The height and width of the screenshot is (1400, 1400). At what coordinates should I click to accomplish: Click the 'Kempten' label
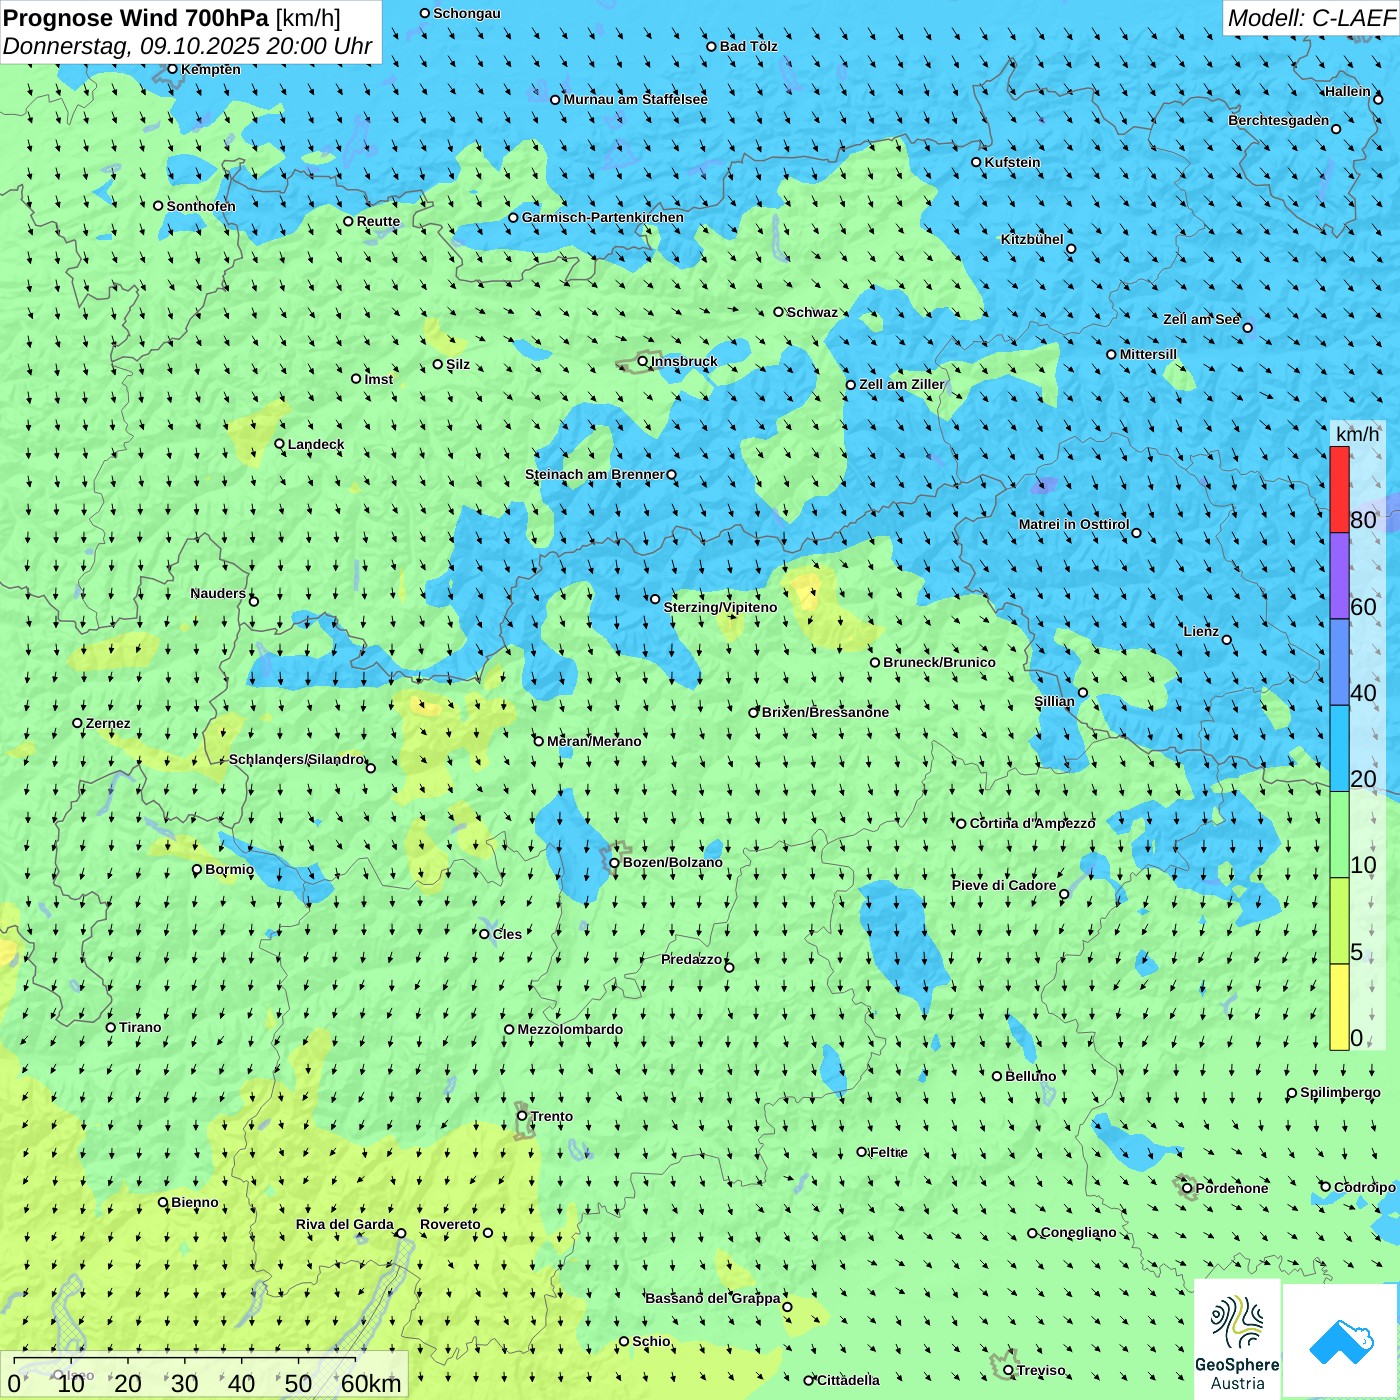tap(211, 69)
